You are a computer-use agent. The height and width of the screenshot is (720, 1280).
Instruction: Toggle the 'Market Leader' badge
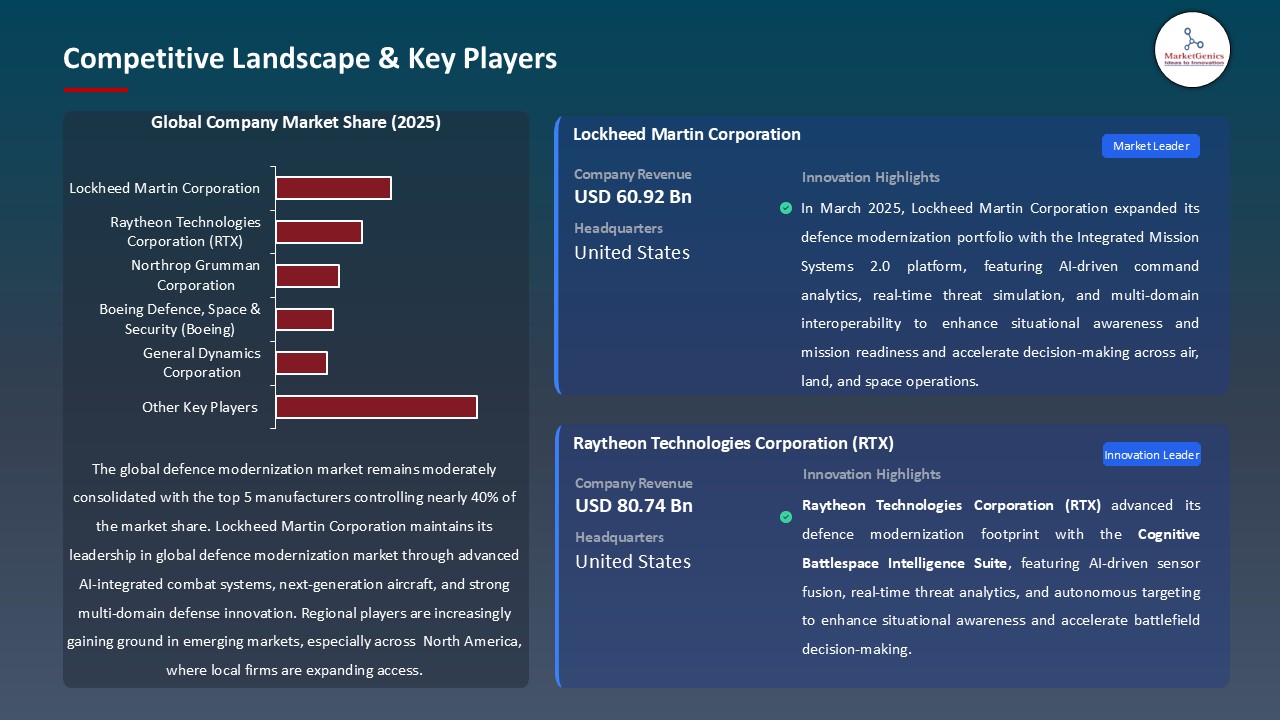[1150, 145]
